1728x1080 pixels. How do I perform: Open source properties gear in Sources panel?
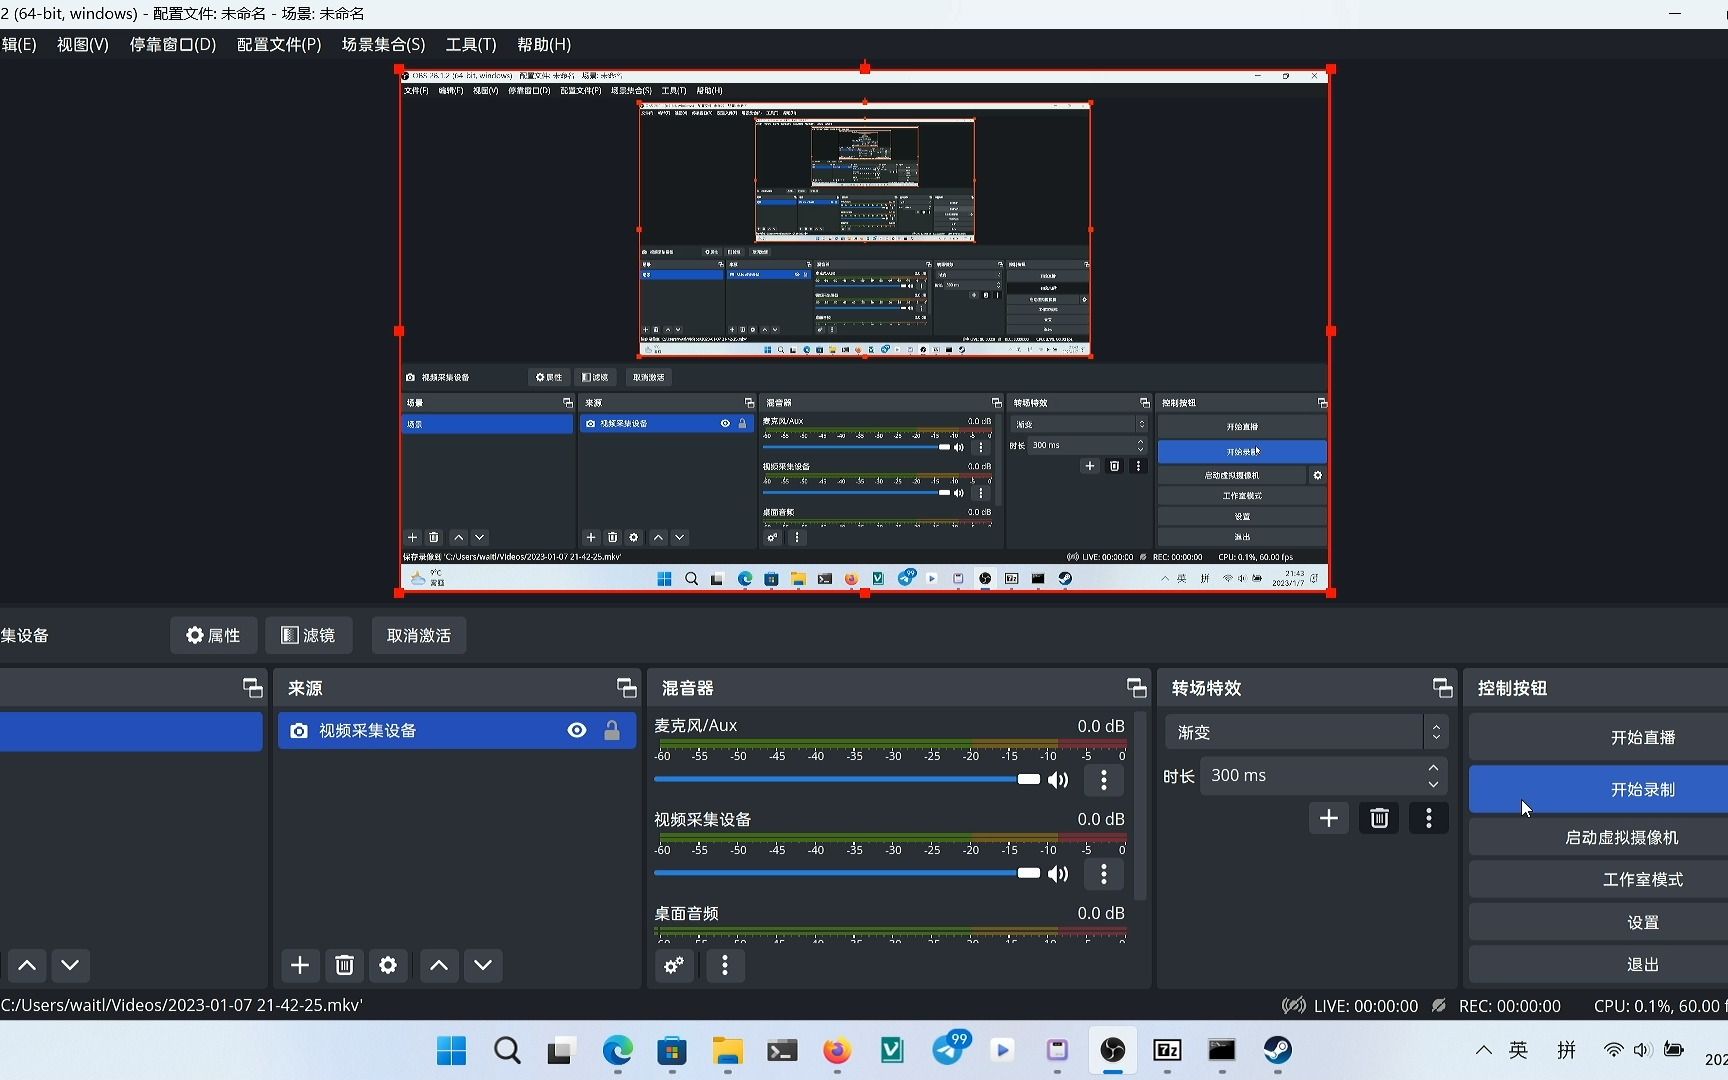(x=388, y=965)
